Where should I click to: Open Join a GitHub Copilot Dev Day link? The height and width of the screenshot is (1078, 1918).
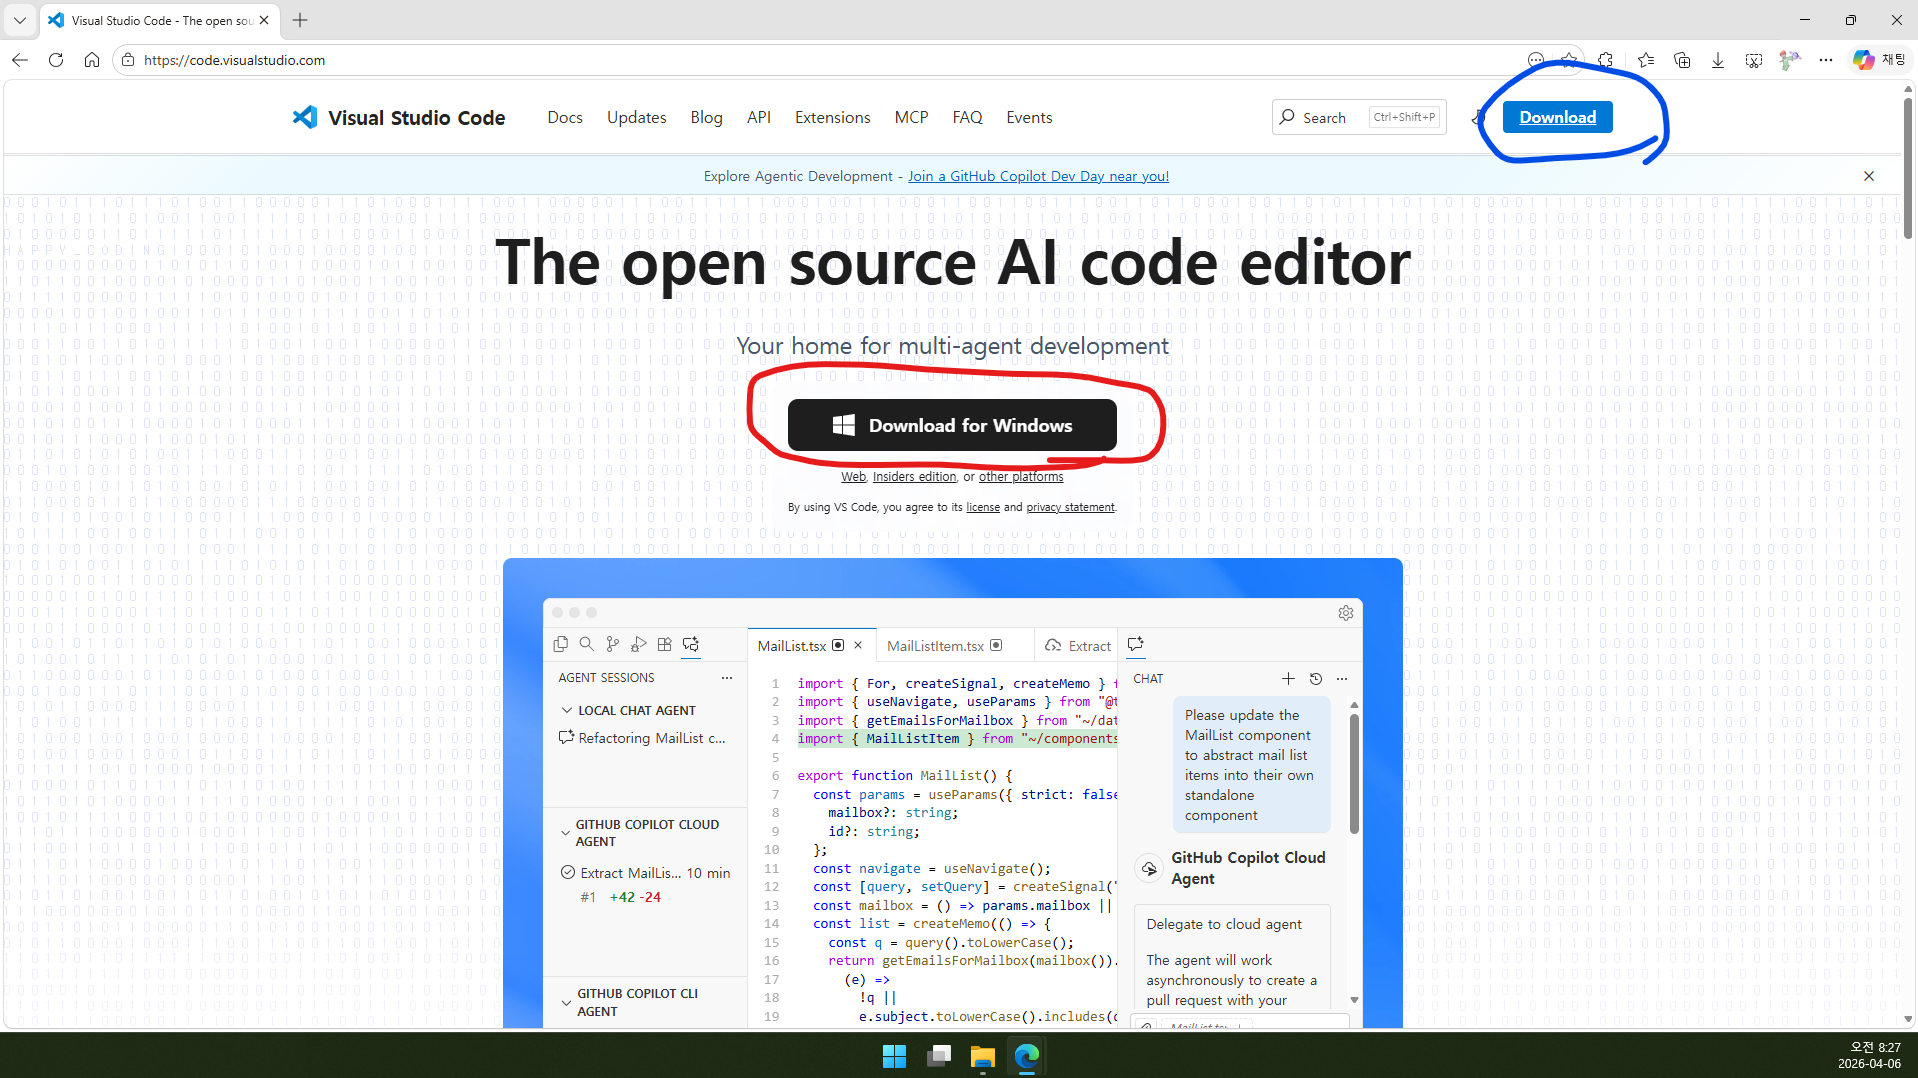click(x=1038, y=176)
